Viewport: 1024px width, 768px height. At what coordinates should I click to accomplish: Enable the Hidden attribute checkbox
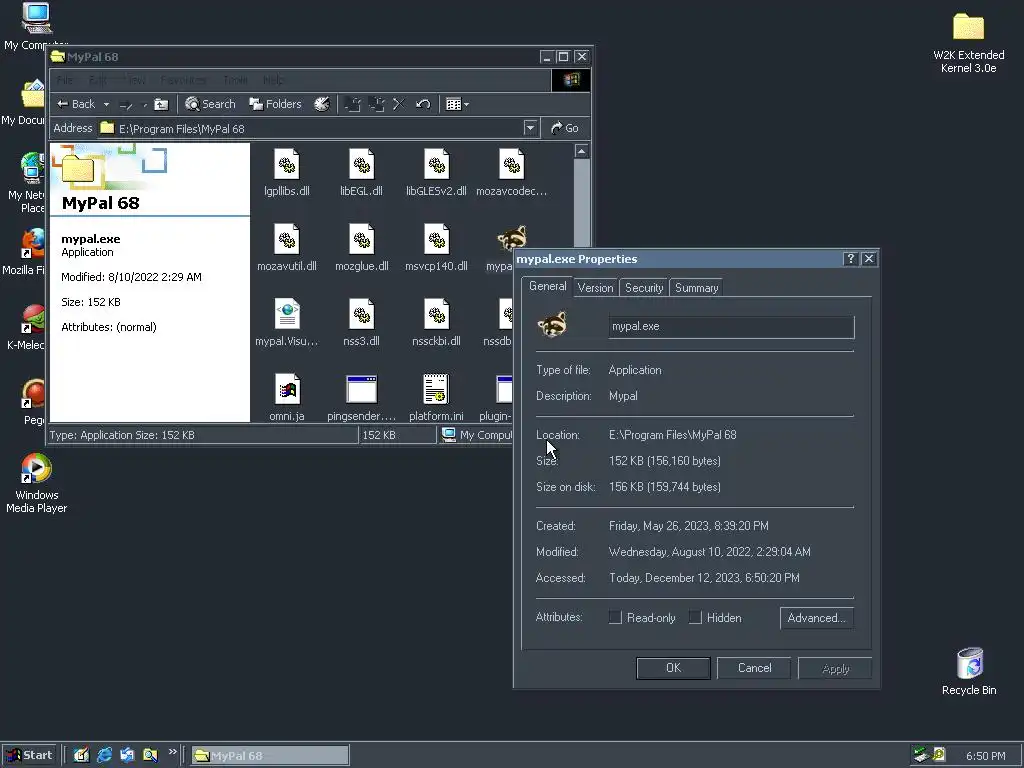click(696, 617)
